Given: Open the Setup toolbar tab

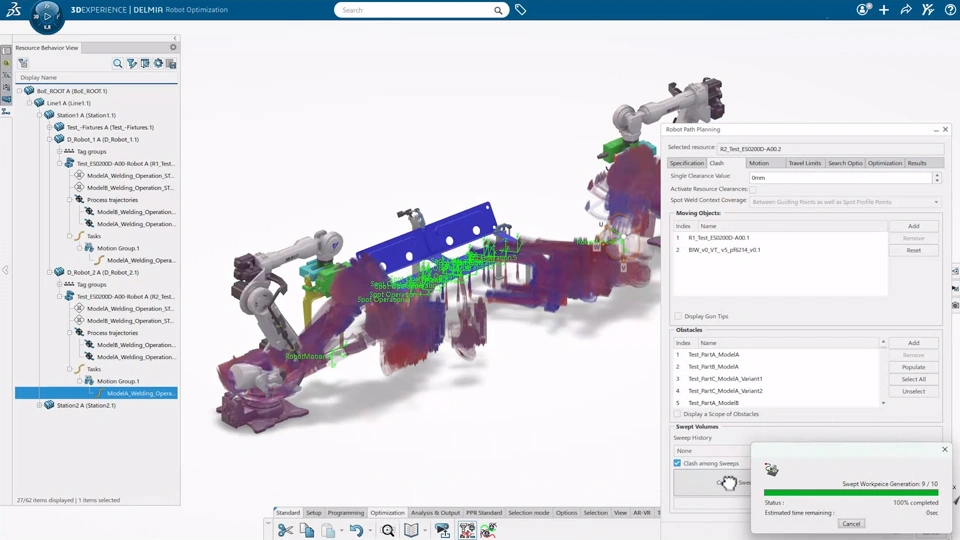Looking at the screenshot, I should coord(313,512).
